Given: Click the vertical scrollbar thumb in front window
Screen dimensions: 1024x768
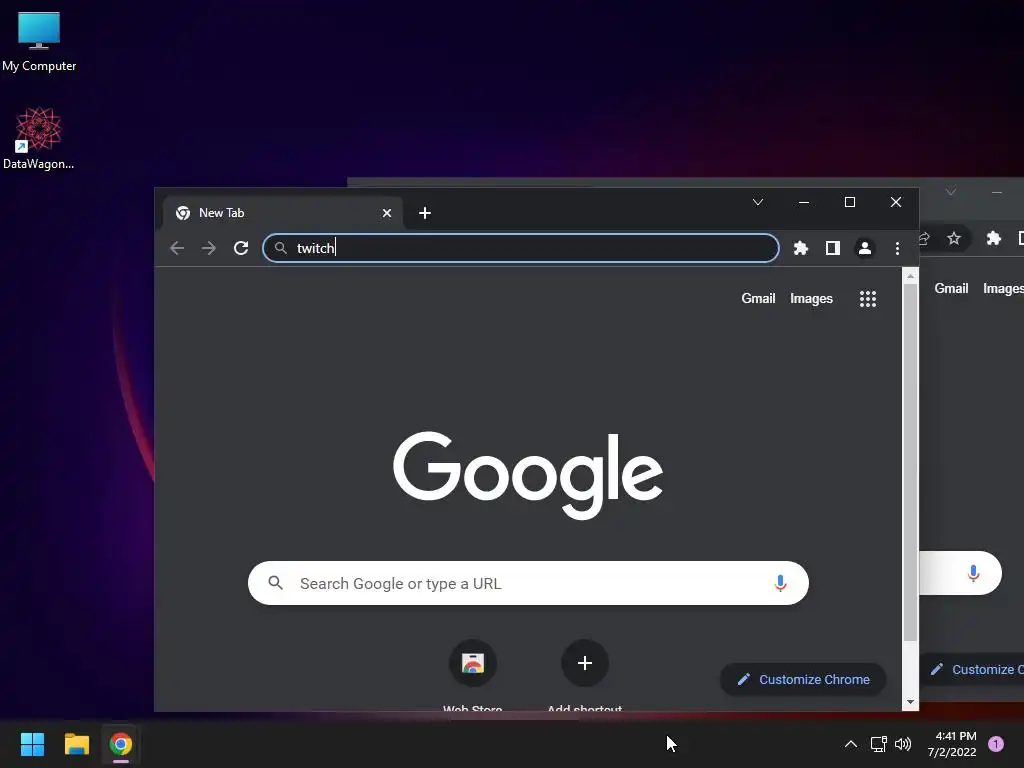Looking at the screenshot, I should point(910,462).
